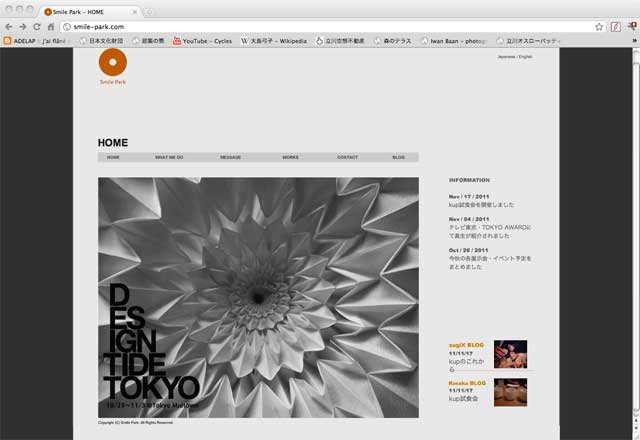
Task: Open BLOG in the navigation bar
Action: [398, 157]
